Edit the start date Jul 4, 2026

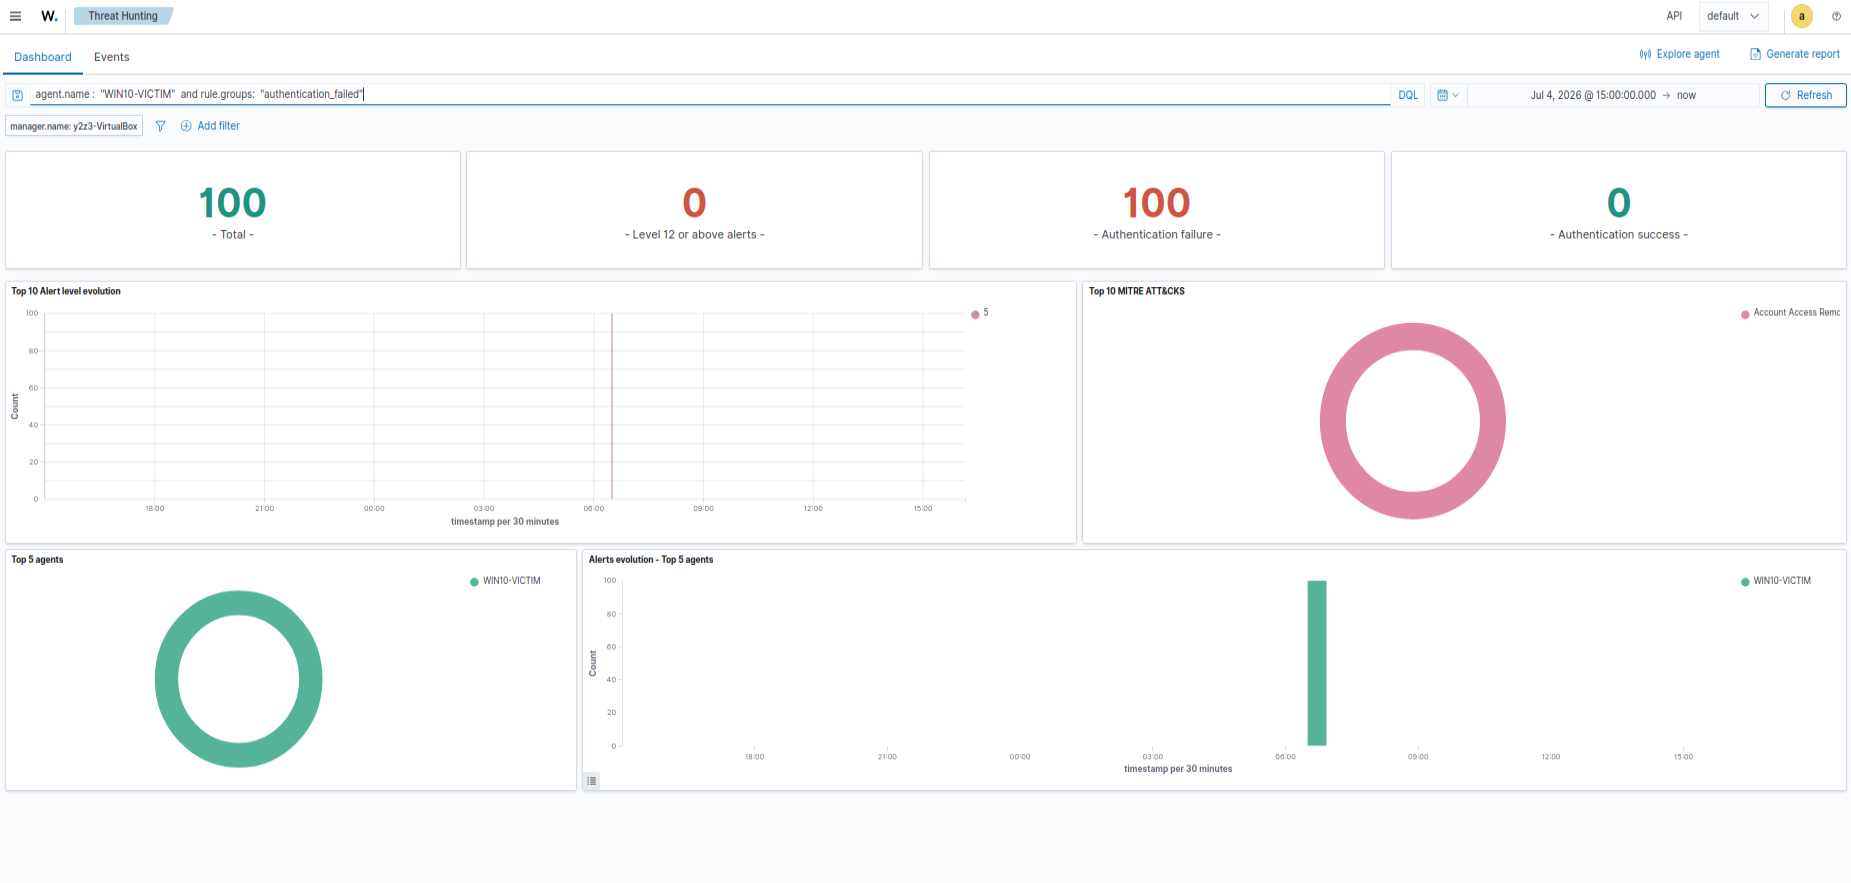1593,95
